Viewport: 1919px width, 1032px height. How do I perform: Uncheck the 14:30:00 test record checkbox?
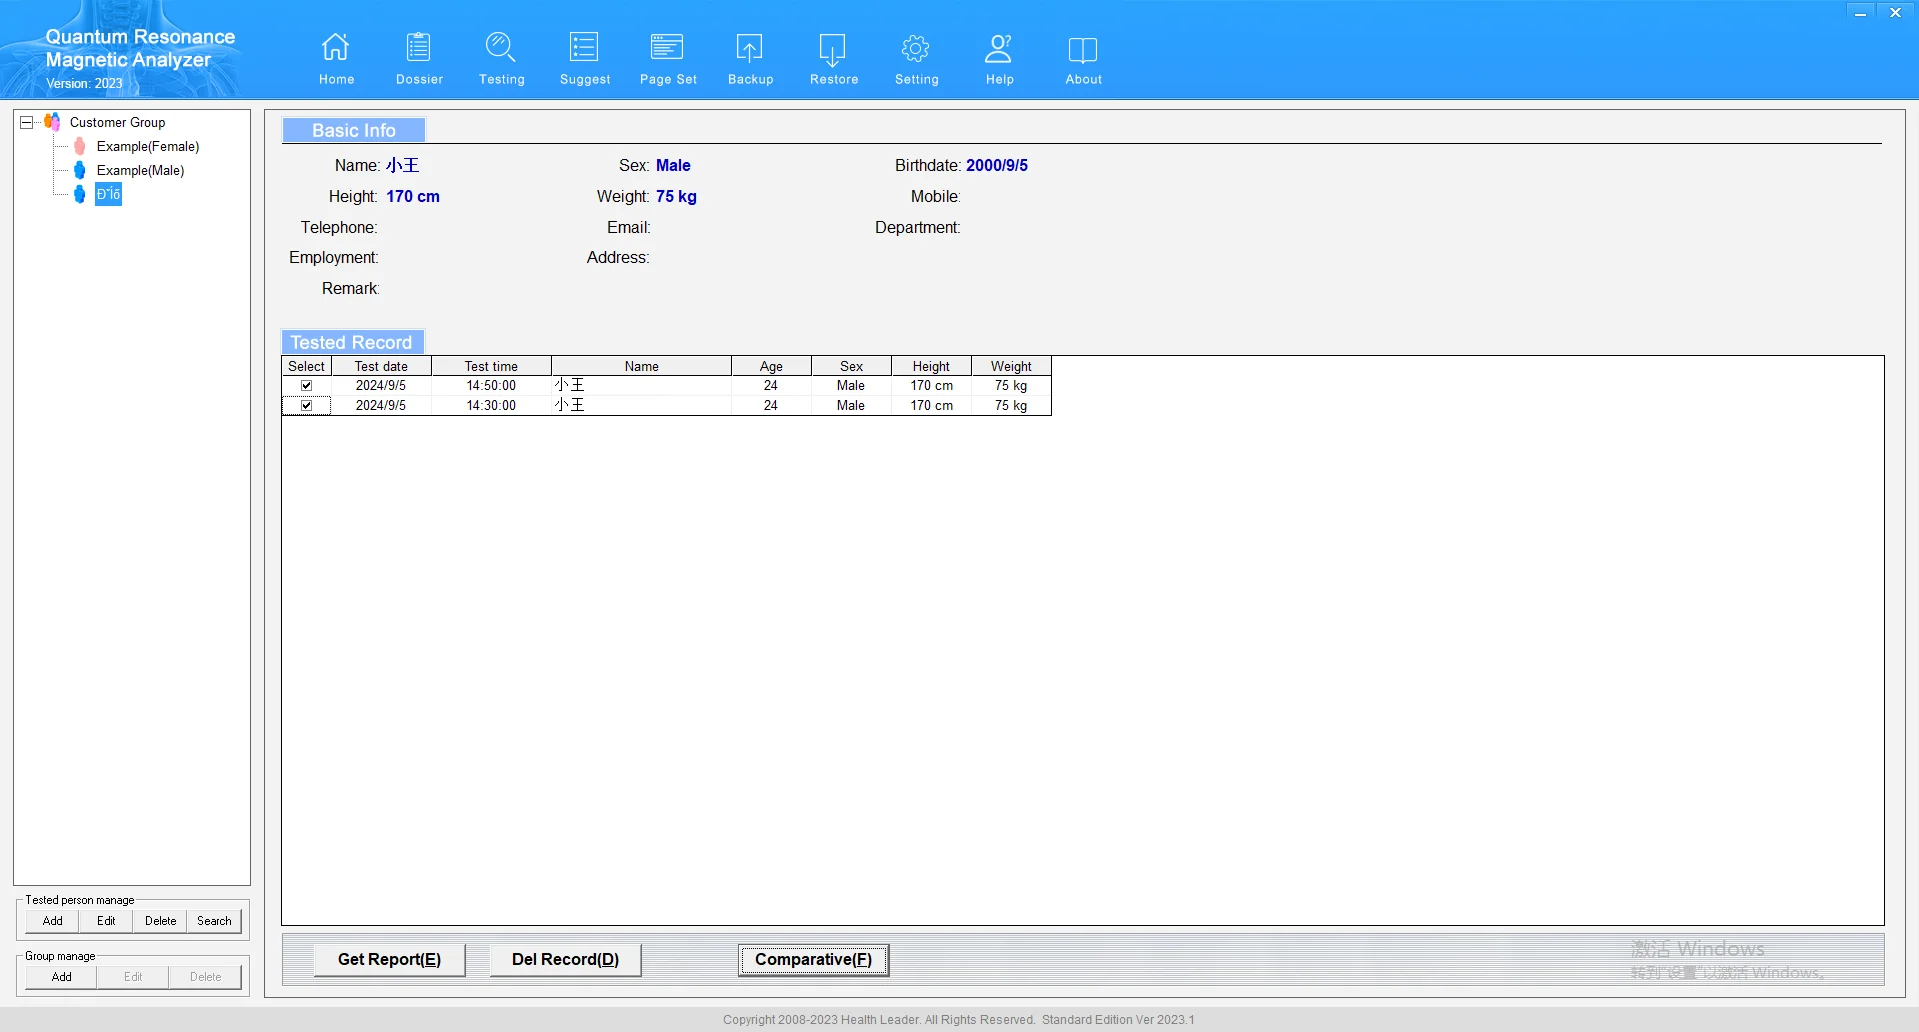coord(307,406)
